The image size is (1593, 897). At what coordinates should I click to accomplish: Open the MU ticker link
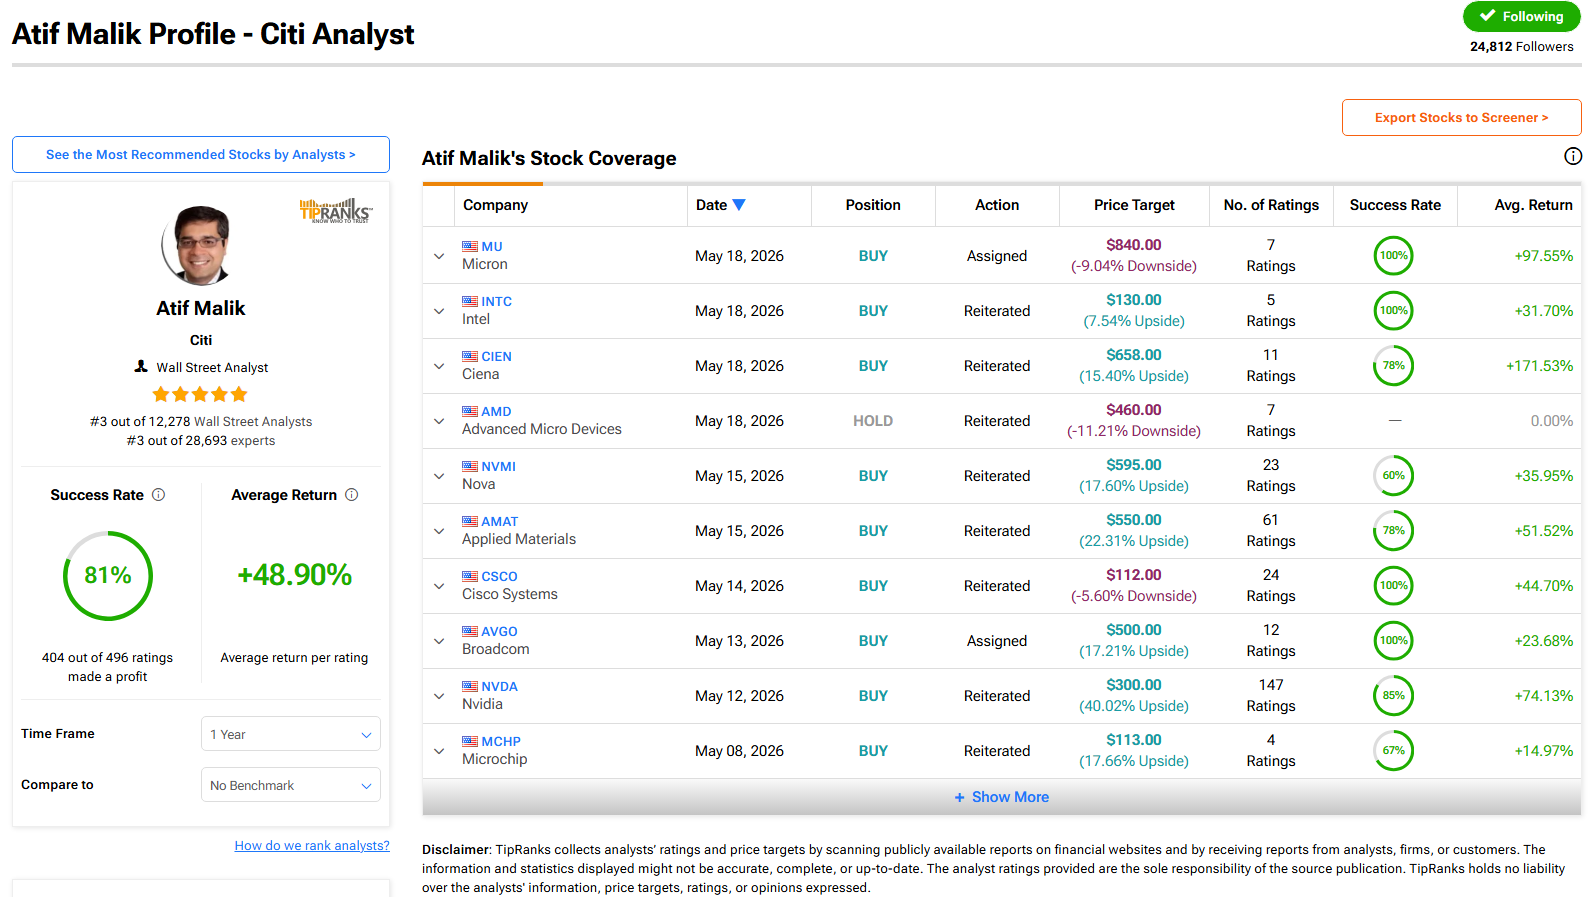tap(492, 246)
